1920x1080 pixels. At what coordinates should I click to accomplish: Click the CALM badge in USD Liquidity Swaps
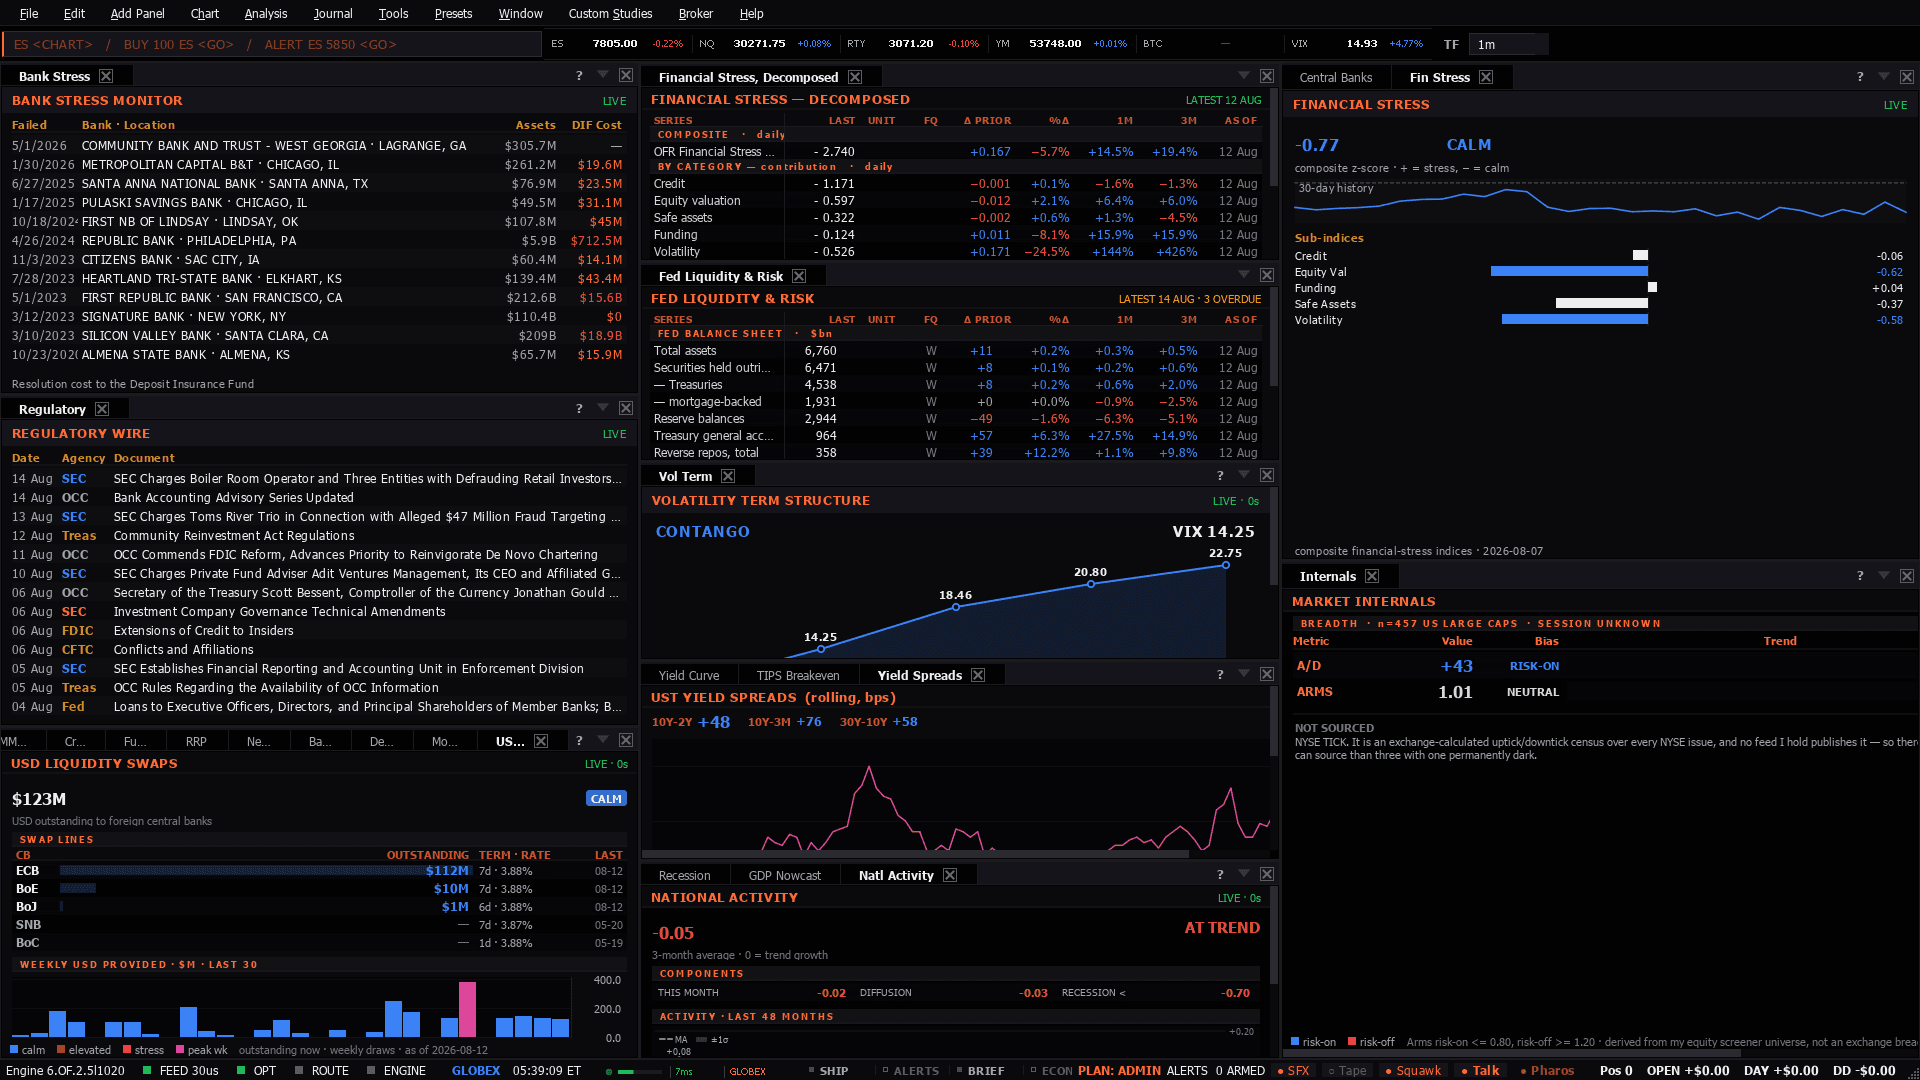pyautogui.click(x=606, y=798)
